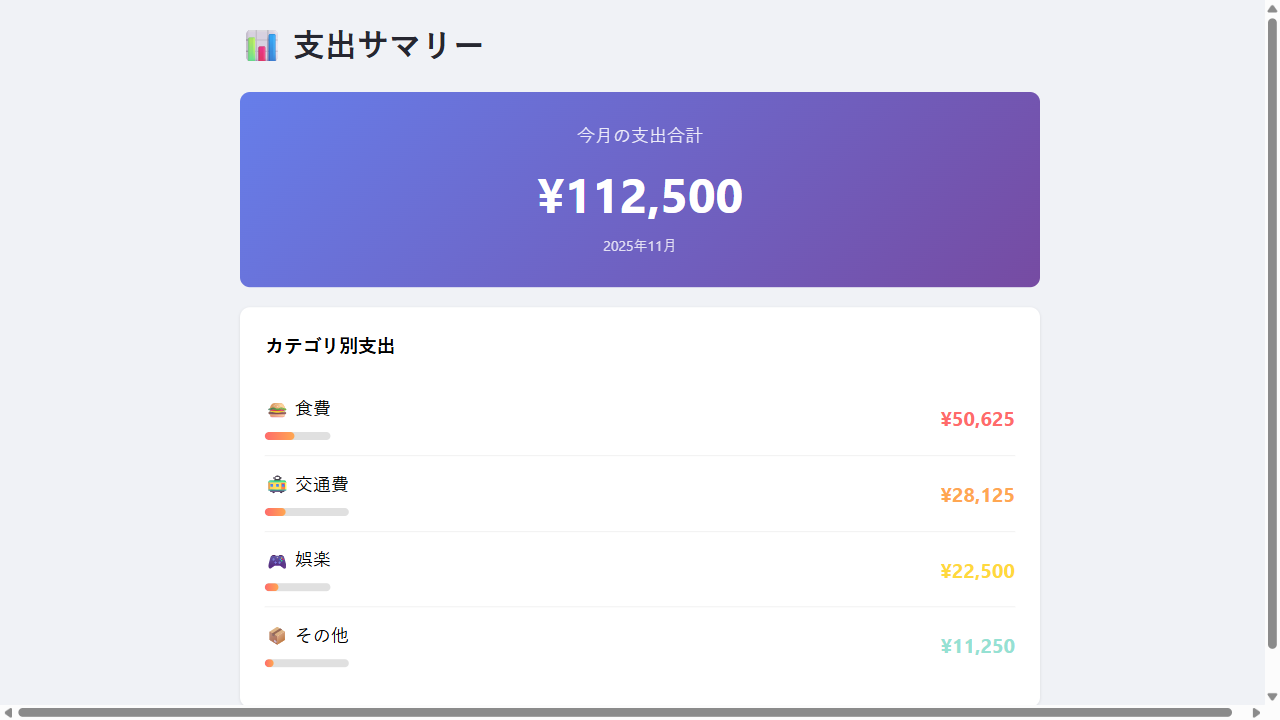Image resolution: width=1280 pixels, height=720 pixels.
Task: Select the 交通費 category label
Action: (x=321, y=484)
